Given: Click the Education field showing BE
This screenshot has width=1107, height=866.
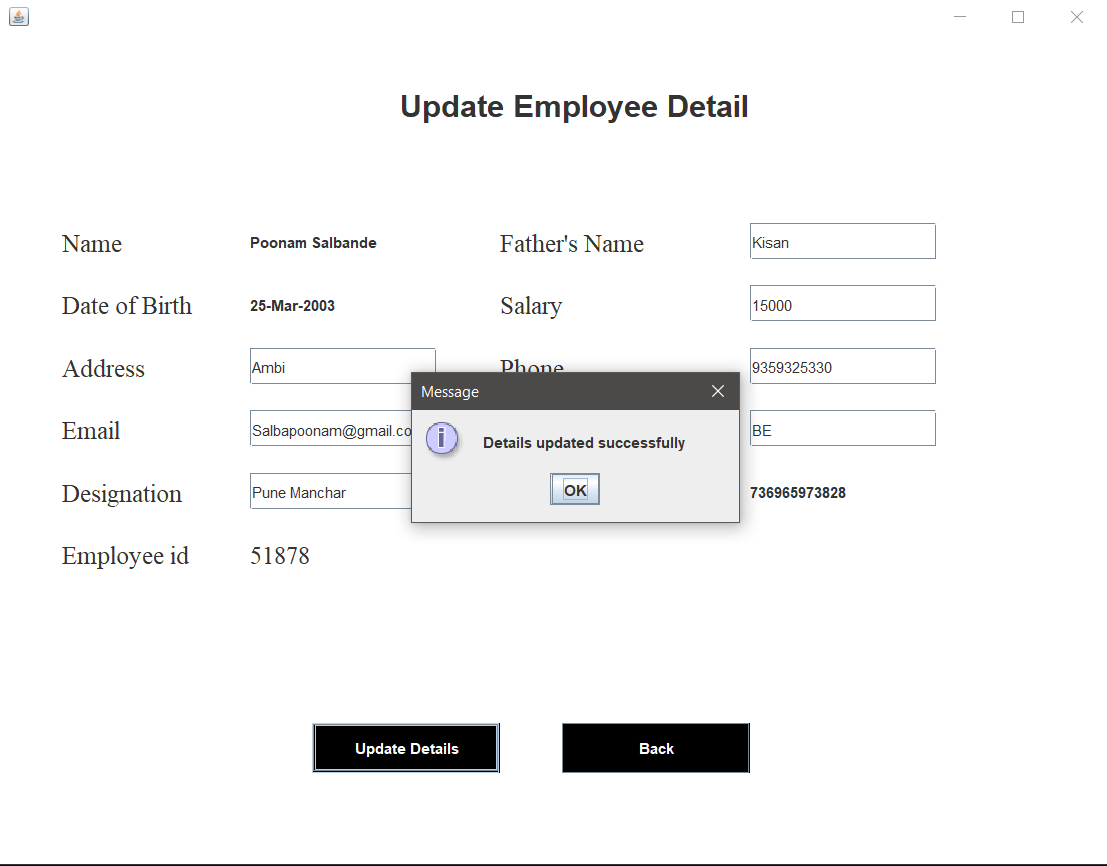Looking at the screenshot, I should tap(842, 428).
